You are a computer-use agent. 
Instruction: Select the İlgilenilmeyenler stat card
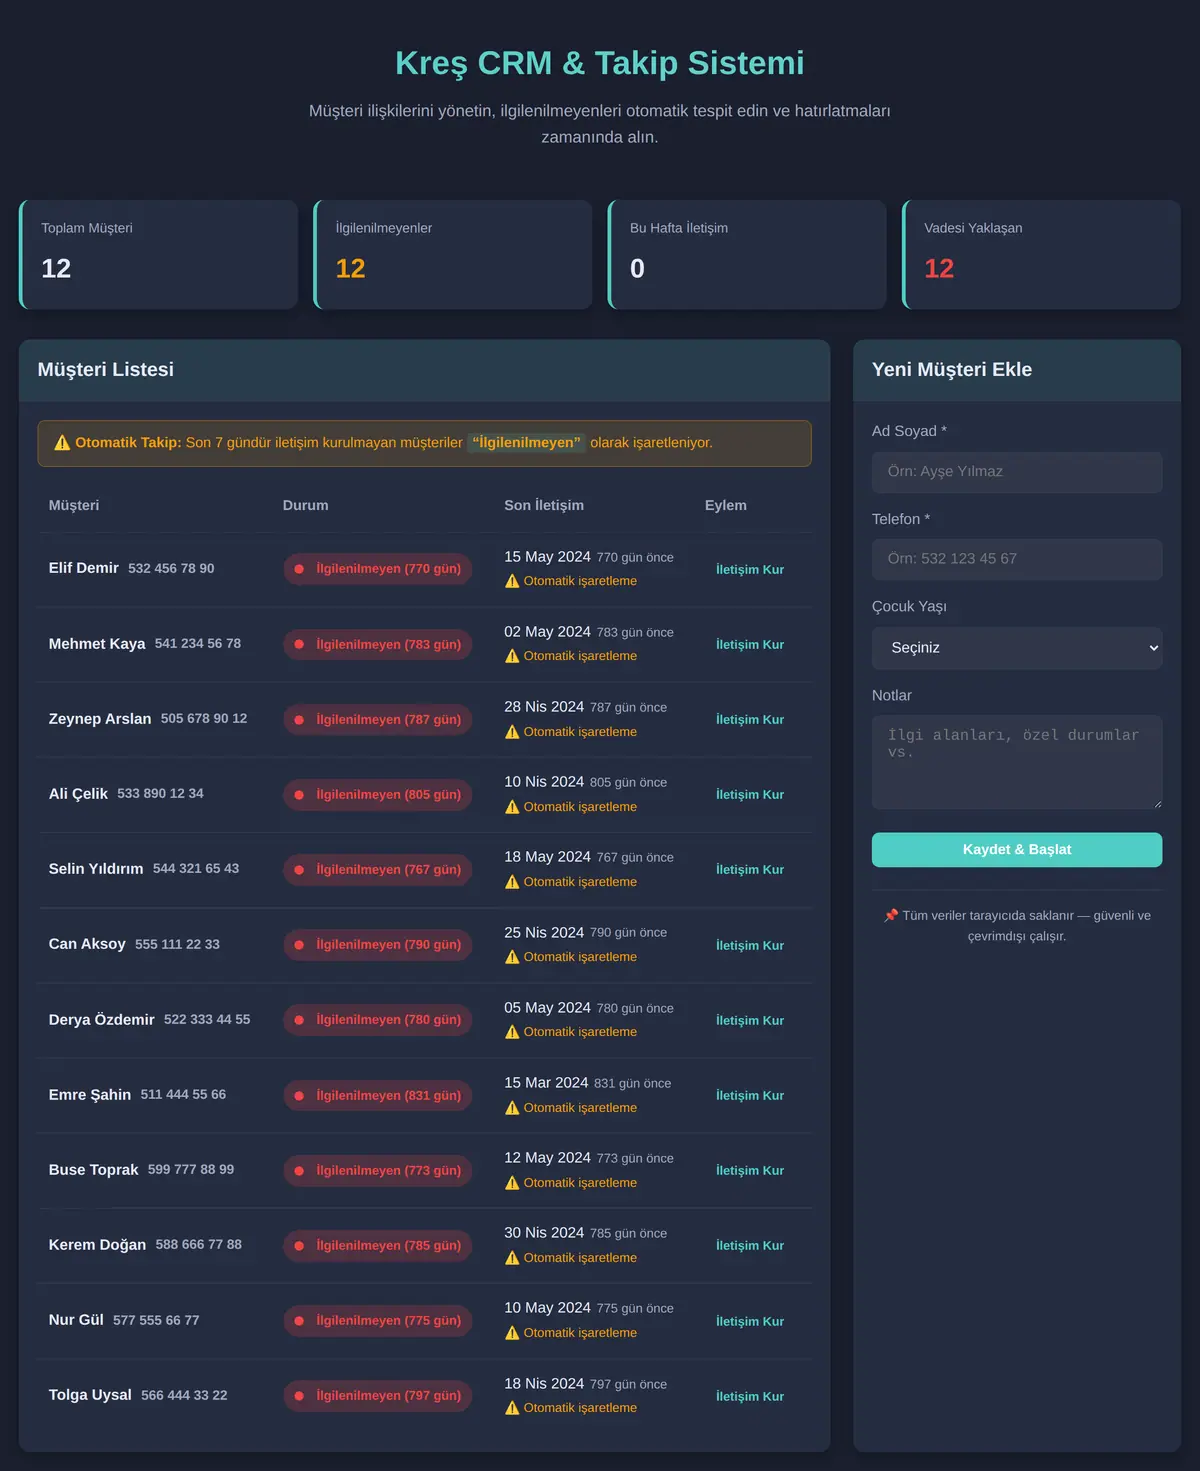click(x=453, y=255)
